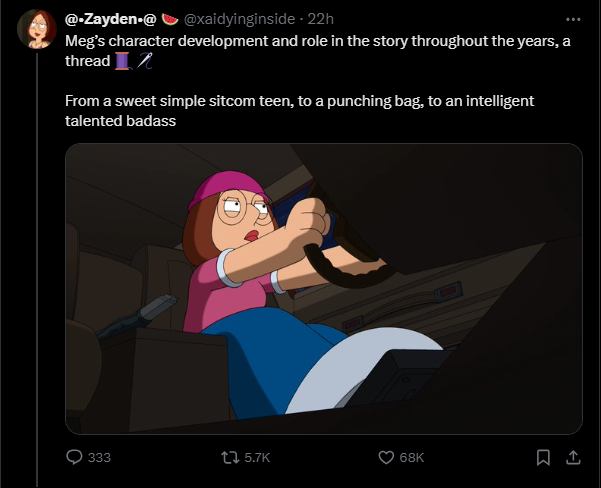Visit the @xaidyinginside handle link
The height and width of the screenshot is (488, 601).
(x=240, y=19)
